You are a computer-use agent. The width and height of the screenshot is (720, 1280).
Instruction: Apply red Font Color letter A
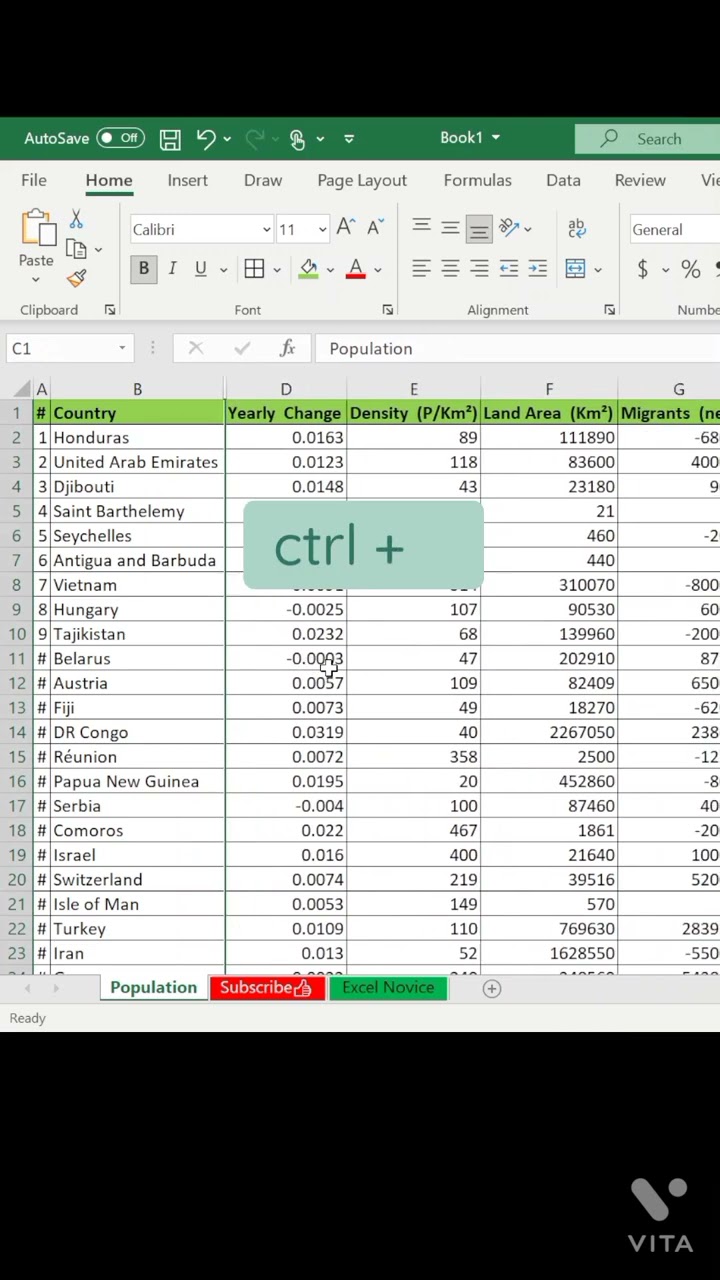355,269
